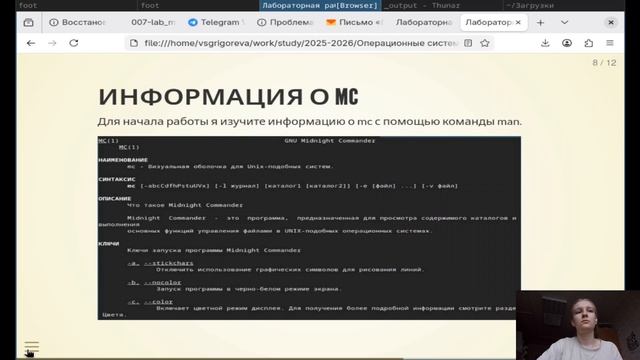Screen dimensions: 640x360
Task: Open the downloads panel
Action: point(545,43)
